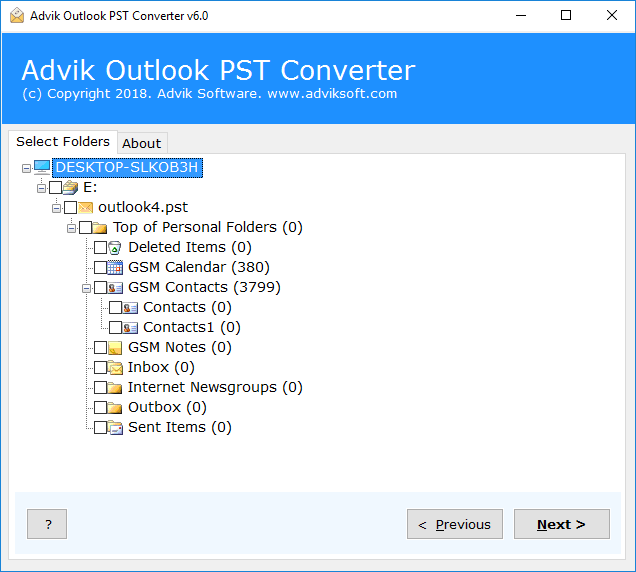Click the 'Sent Items (0)' label
636x572 pixels.
[x=180, y=427]
